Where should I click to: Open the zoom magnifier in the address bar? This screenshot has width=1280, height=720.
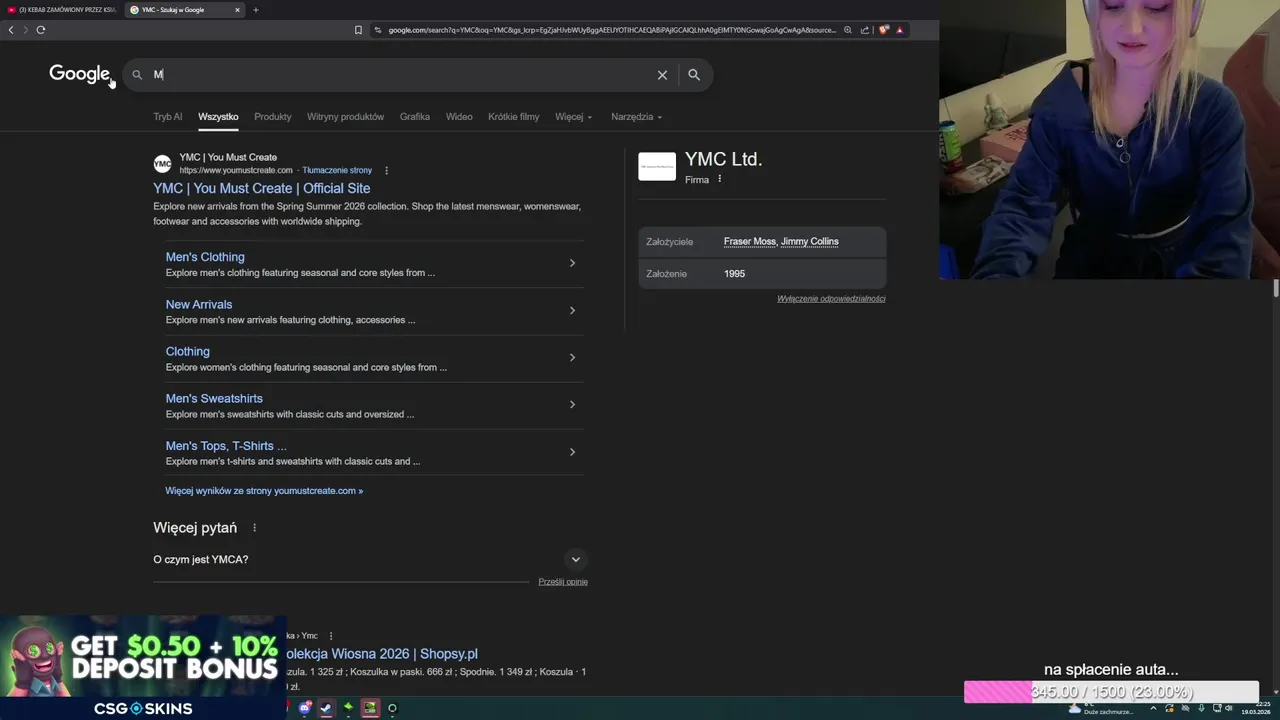(x=848, y=30)
